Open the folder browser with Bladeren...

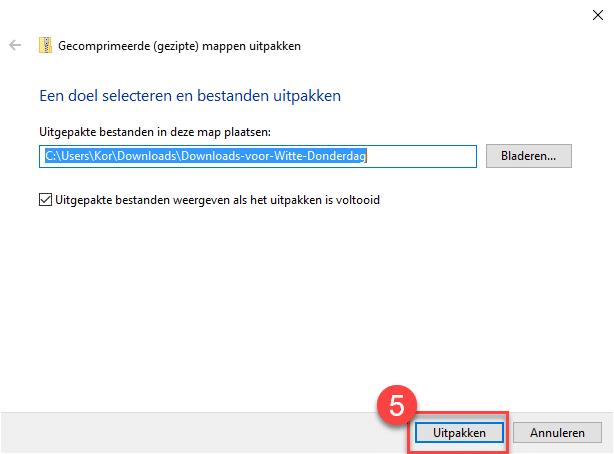coord(528,156)
